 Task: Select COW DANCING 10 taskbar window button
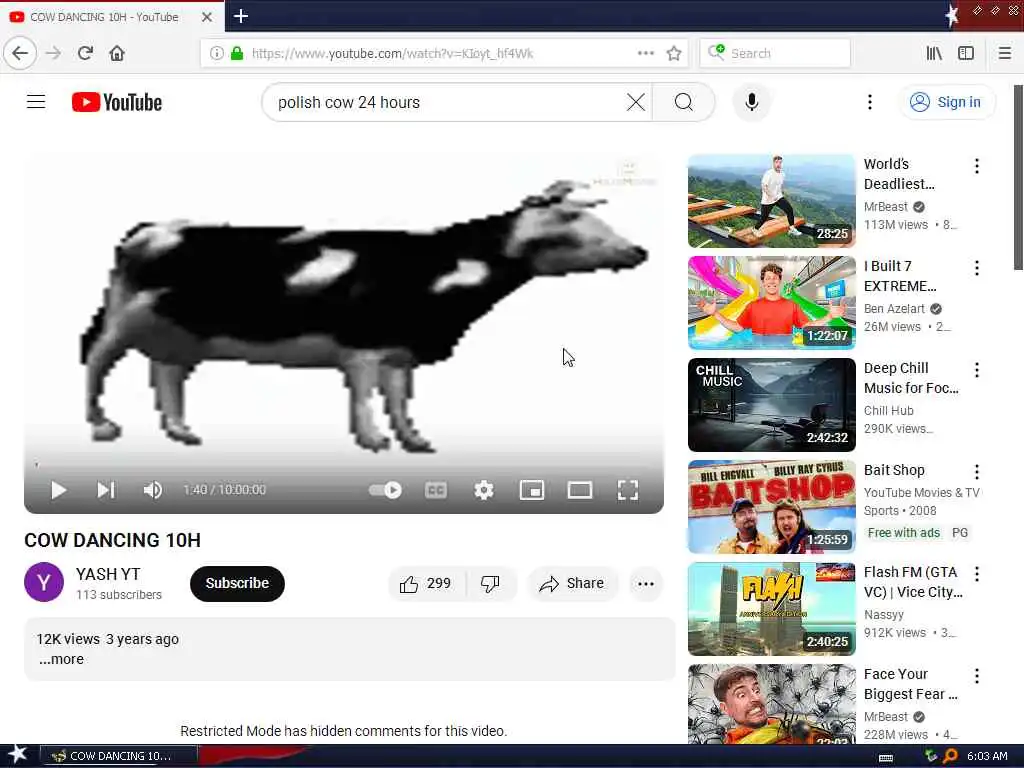(119, 756)
